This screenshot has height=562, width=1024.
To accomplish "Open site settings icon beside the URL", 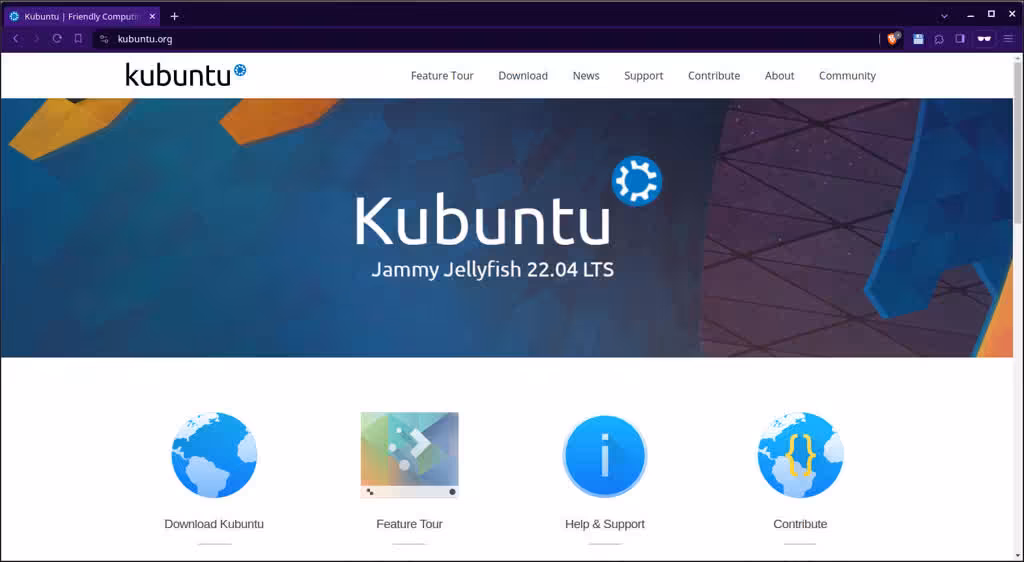I will pyautogui.click(x=104, y=39).
